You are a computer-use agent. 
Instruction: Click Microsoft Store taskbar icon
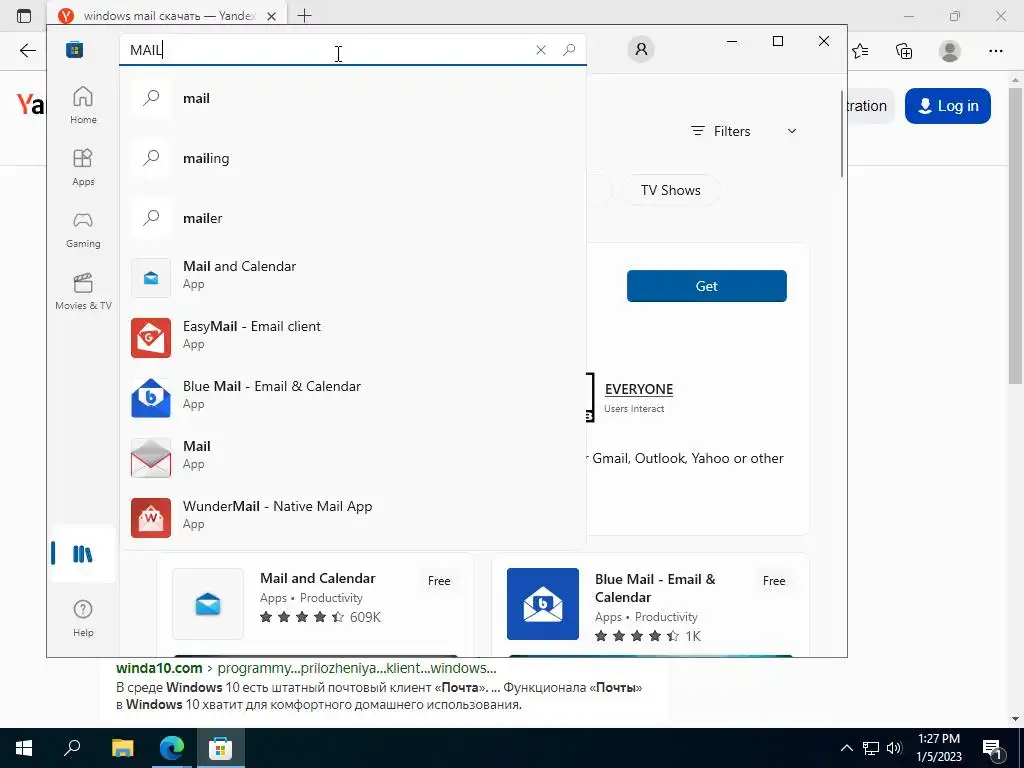coord(221,748)
